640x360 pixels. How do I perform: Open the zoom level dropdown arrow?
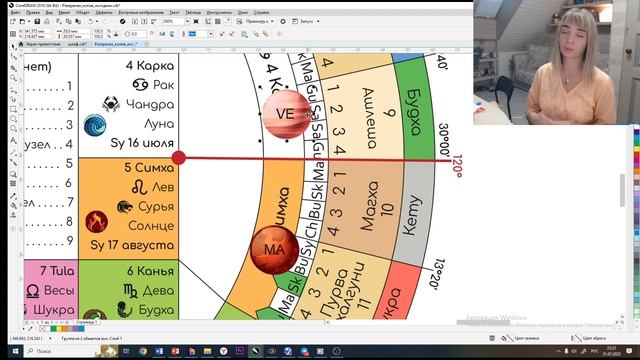(187, 21)
